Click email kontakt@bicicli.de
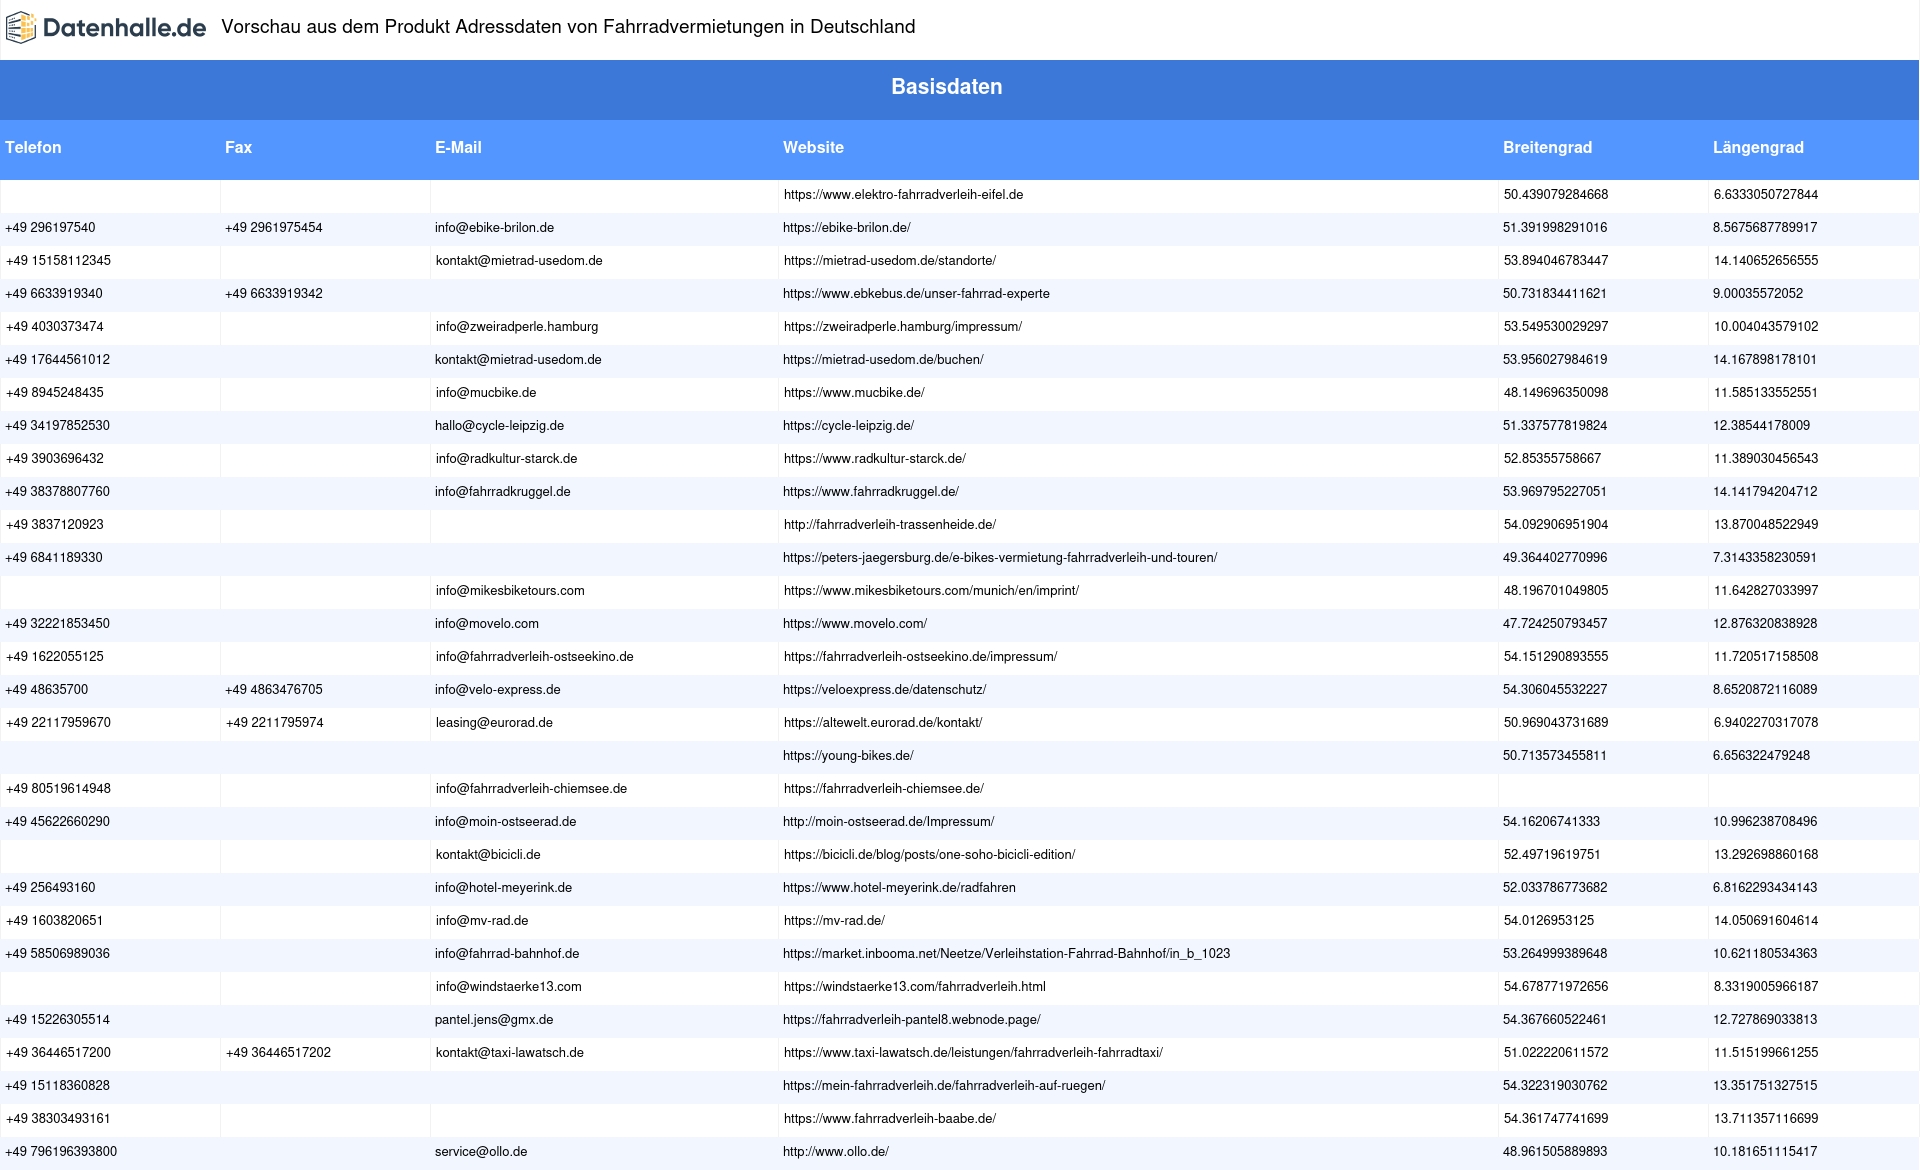The width and height of the screenshot is (1920, 1170). [488, 855]
